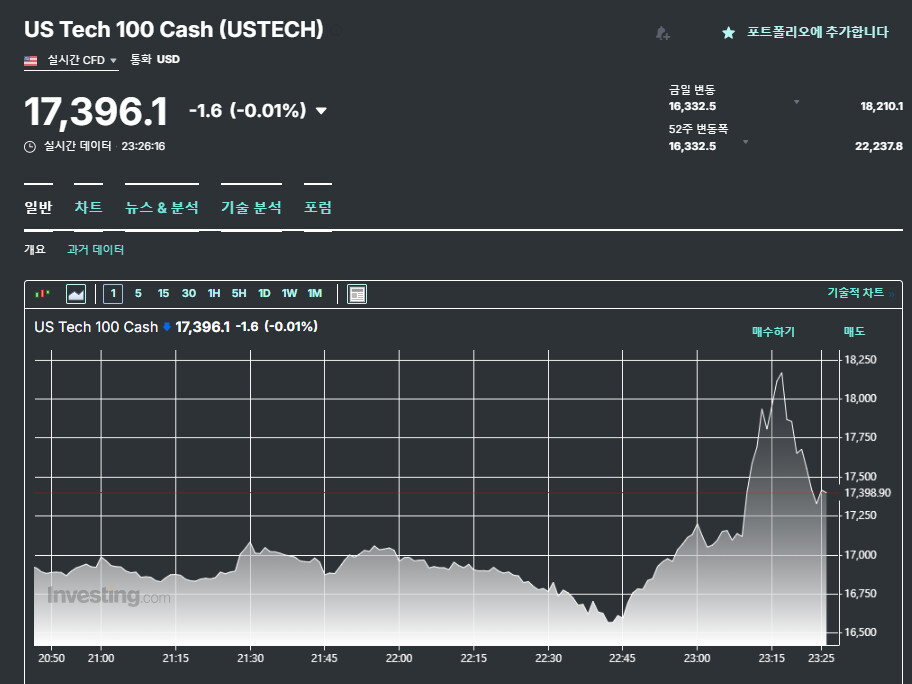Select the area chart type icon

(x=76, y=293)
